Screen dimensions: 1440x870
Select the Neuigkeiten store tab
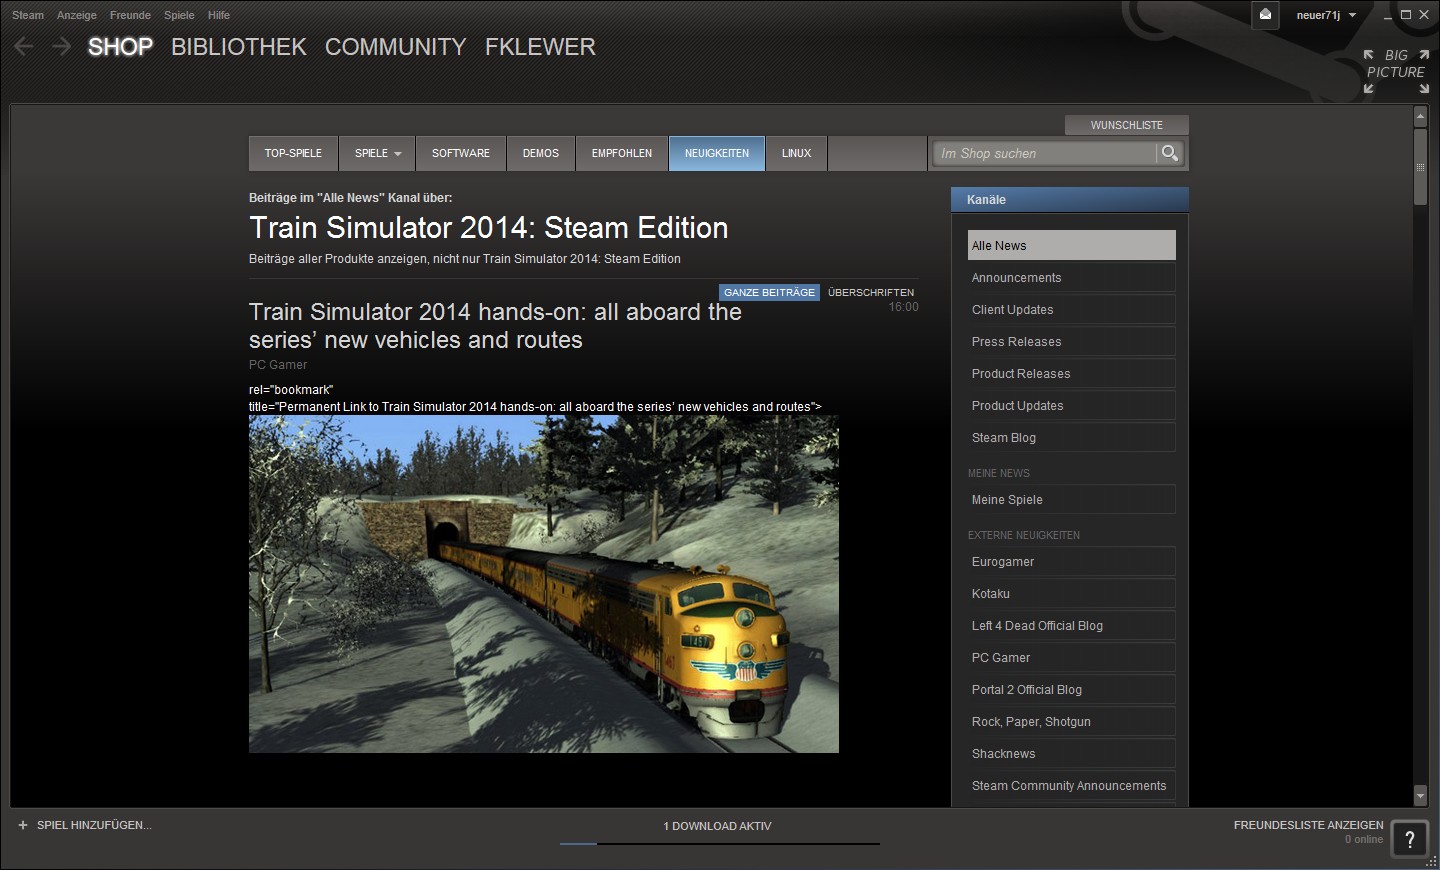[717, 153]
